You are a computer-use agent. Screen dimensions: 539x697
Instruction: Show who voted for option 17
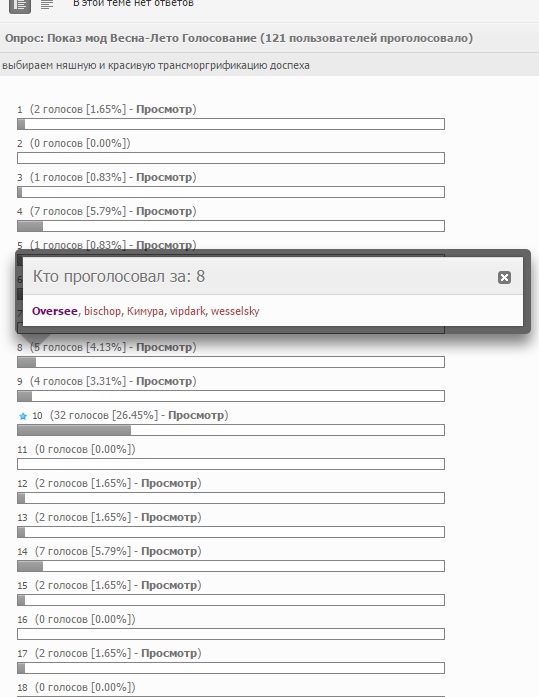170,653
